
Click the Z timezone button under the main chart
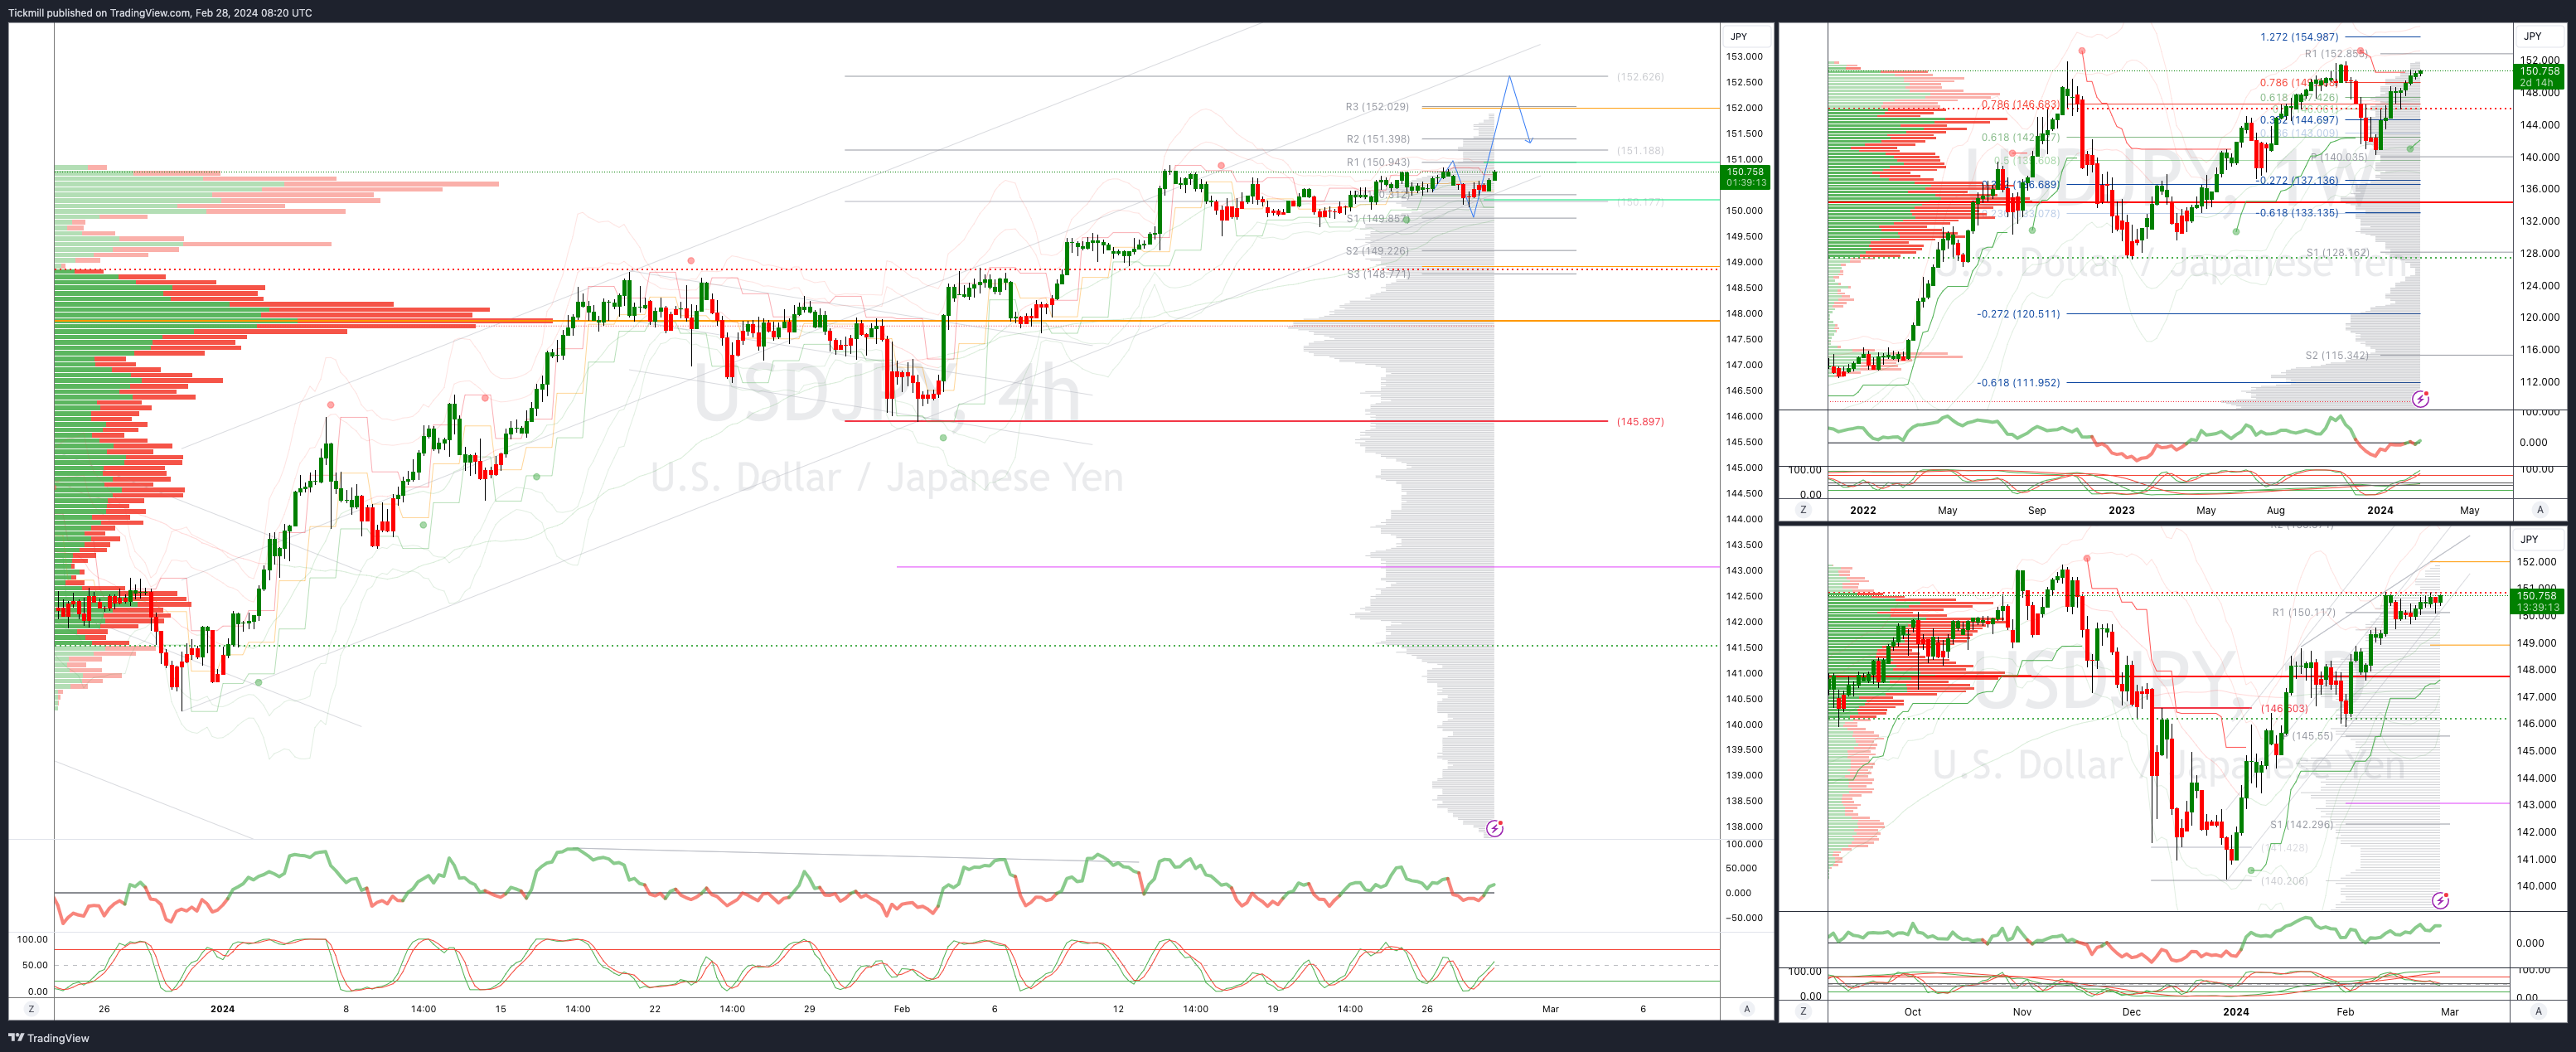pos(31,1009)
